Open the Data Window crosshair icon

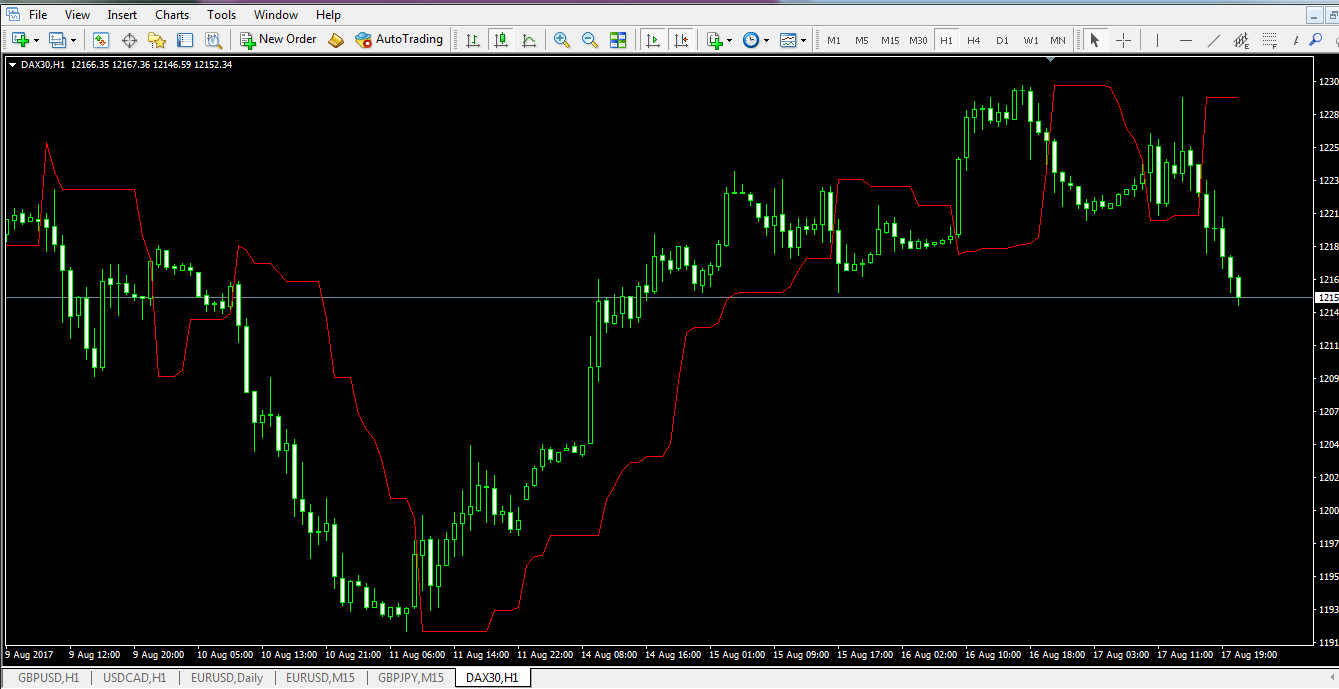(129, 40)
